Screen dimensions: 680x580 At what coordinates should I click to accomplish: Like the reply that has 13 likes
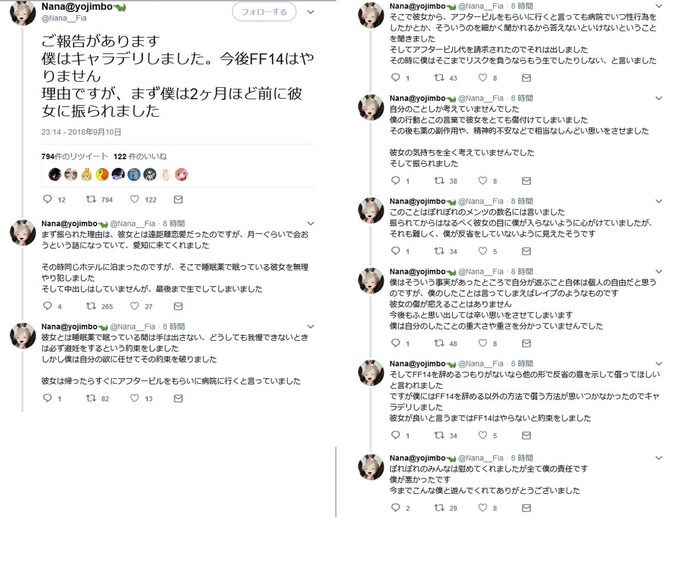coord(134,398)
